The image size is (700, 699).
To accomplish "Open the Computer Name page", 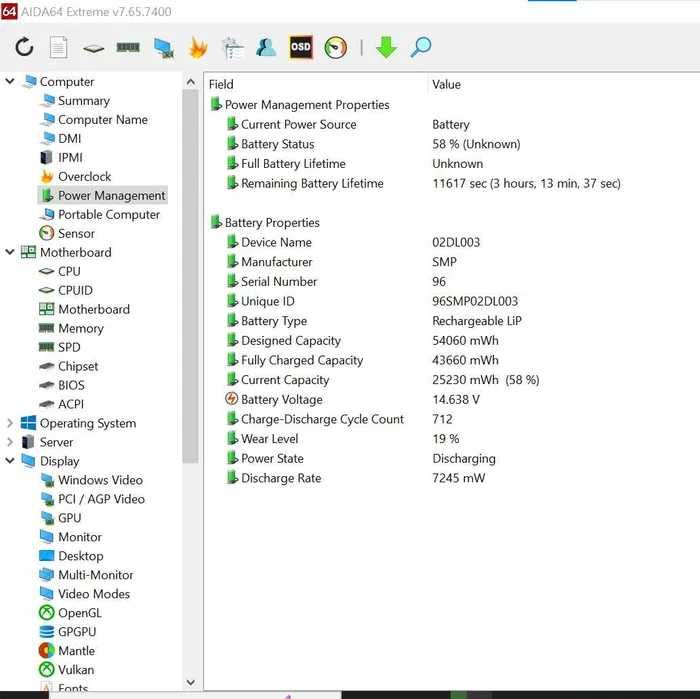I will tap(103, 120).
